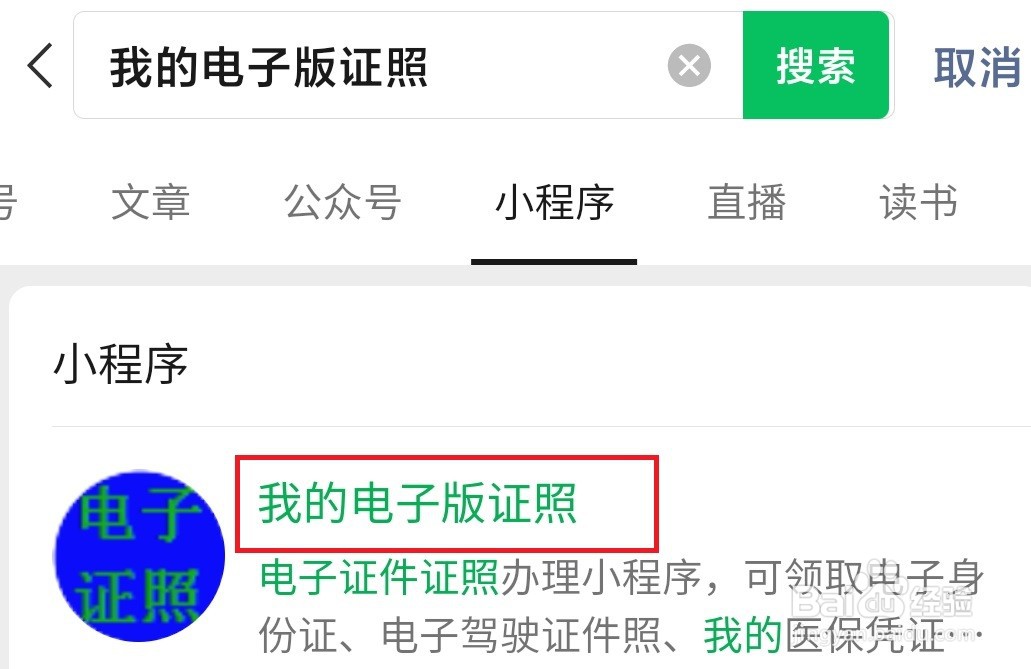Open the 读书 tab
The image size is (1031, 669).
pyautogui.click(x=918, y=202)
